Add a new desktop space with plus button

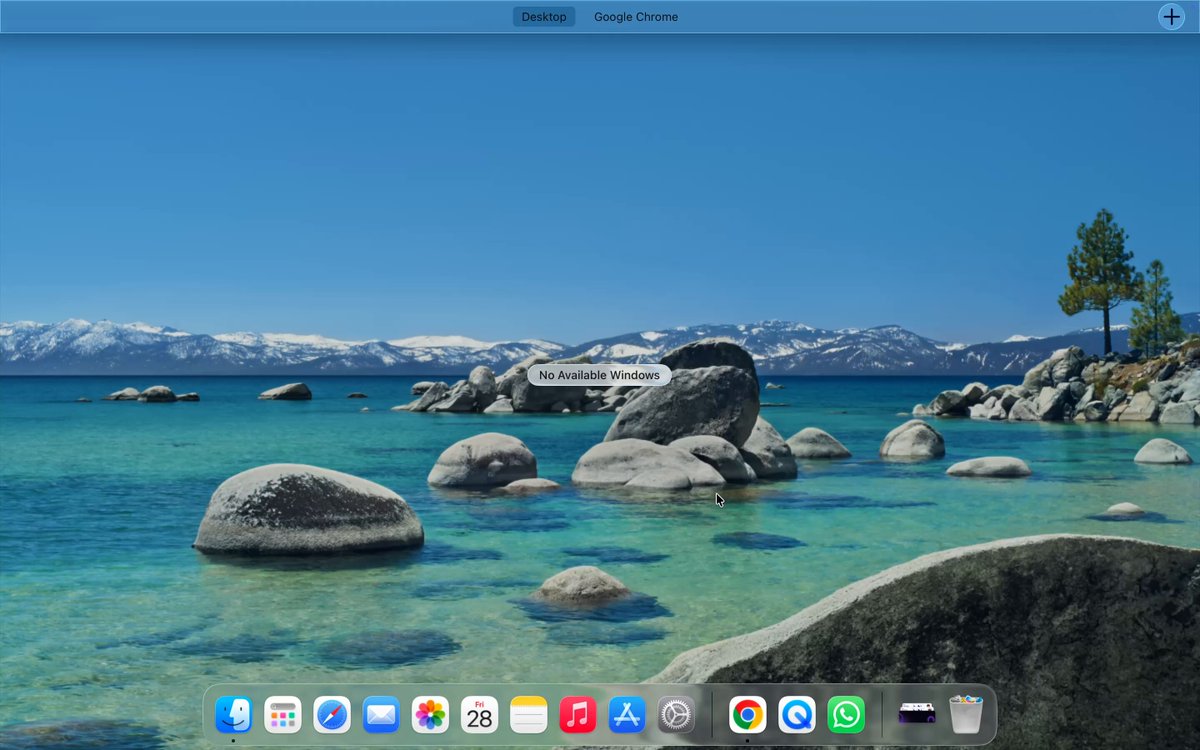click(1171, 17)
